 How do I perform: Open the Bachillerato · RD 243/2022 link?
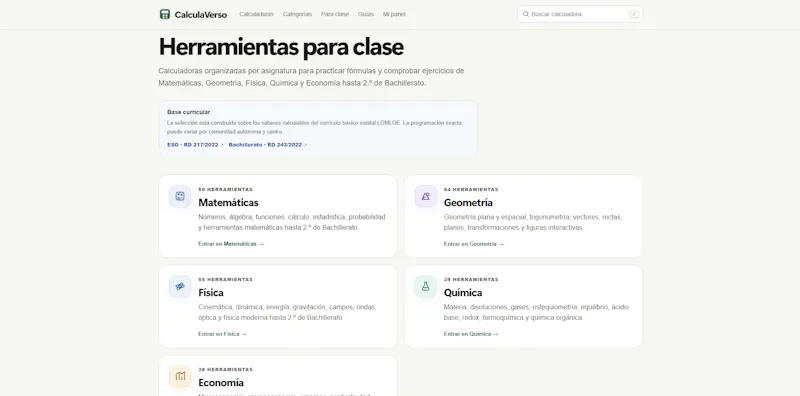point(267,145)
